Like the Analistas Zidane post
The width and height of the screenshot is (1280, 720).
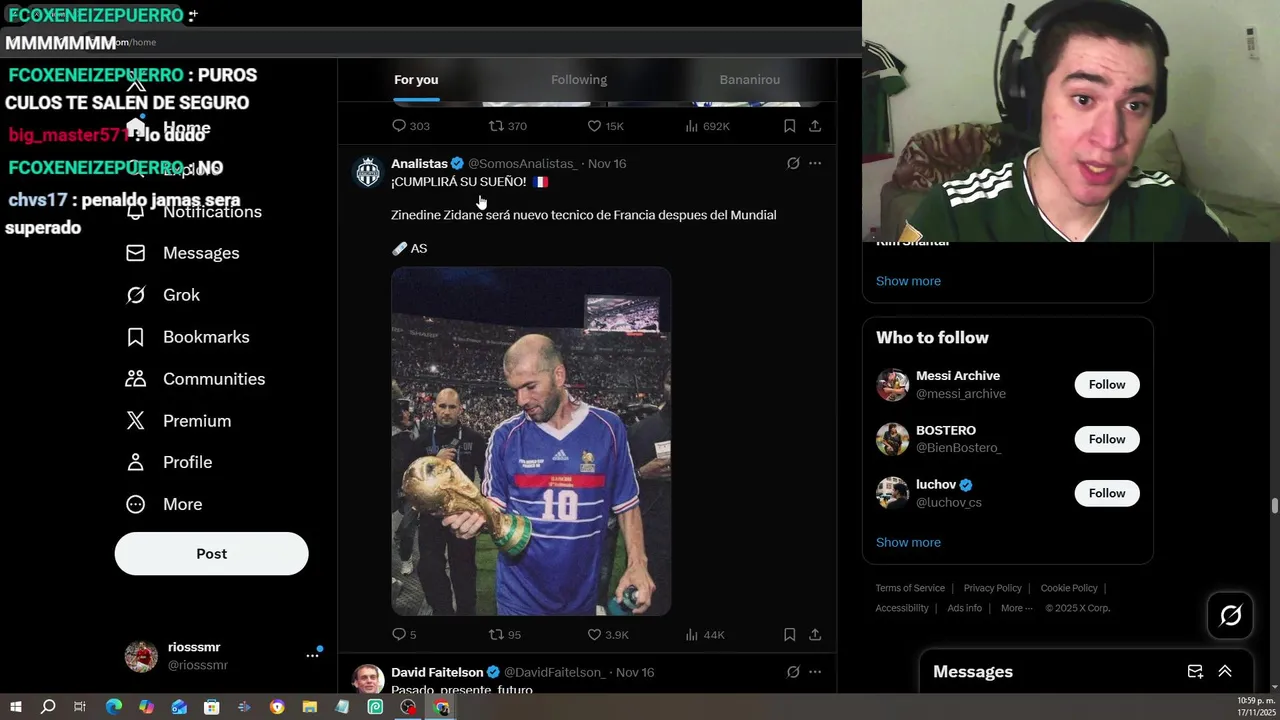[607, 635]
